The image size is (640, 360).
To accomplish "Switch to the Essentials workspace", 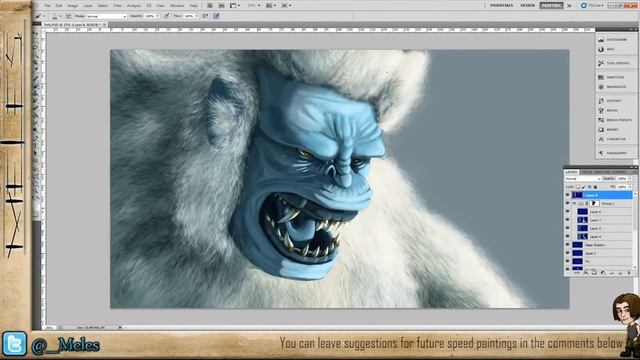I will click(x=502, y=5).
